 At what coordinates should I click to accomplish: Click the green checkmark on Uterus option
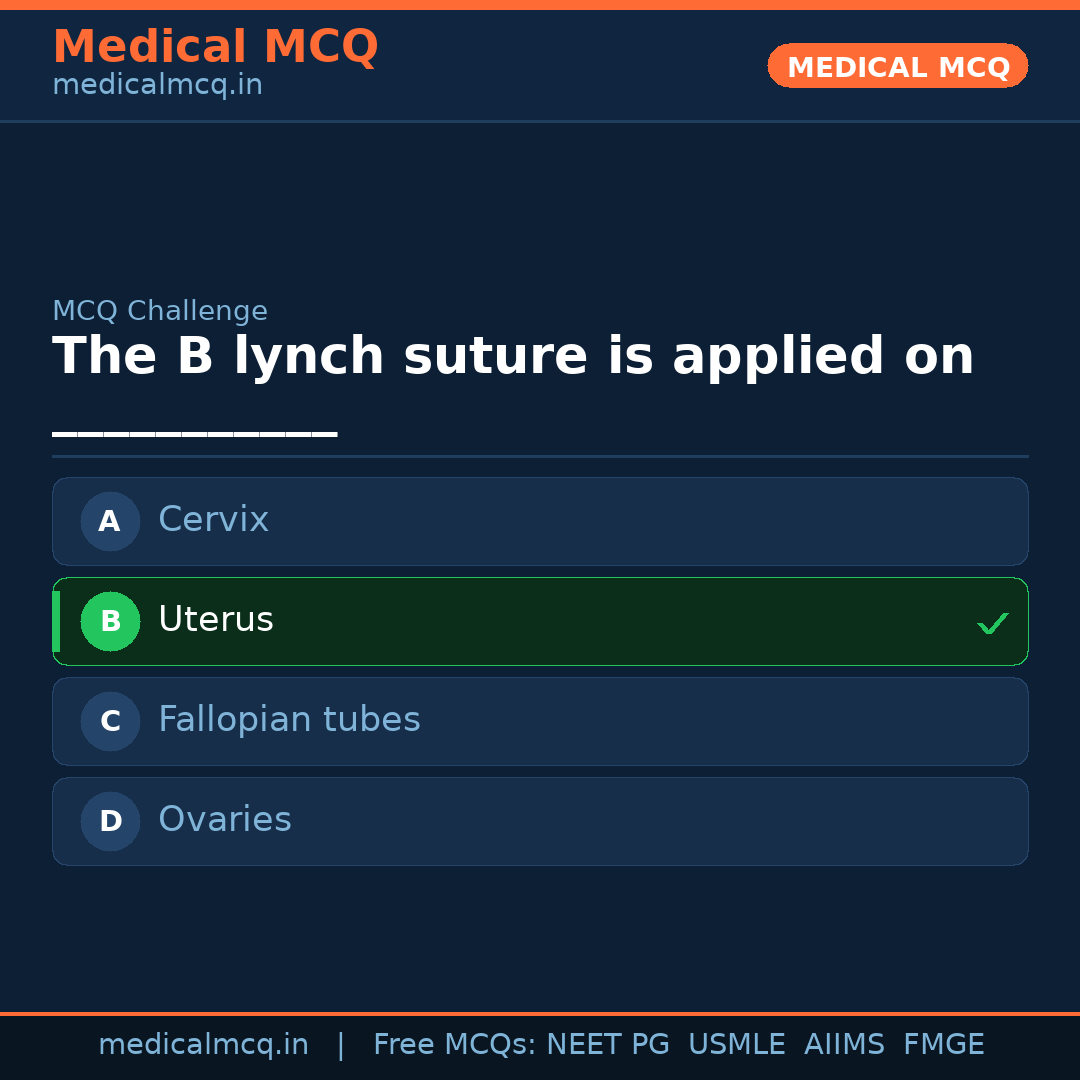click(x=993, y=623)
